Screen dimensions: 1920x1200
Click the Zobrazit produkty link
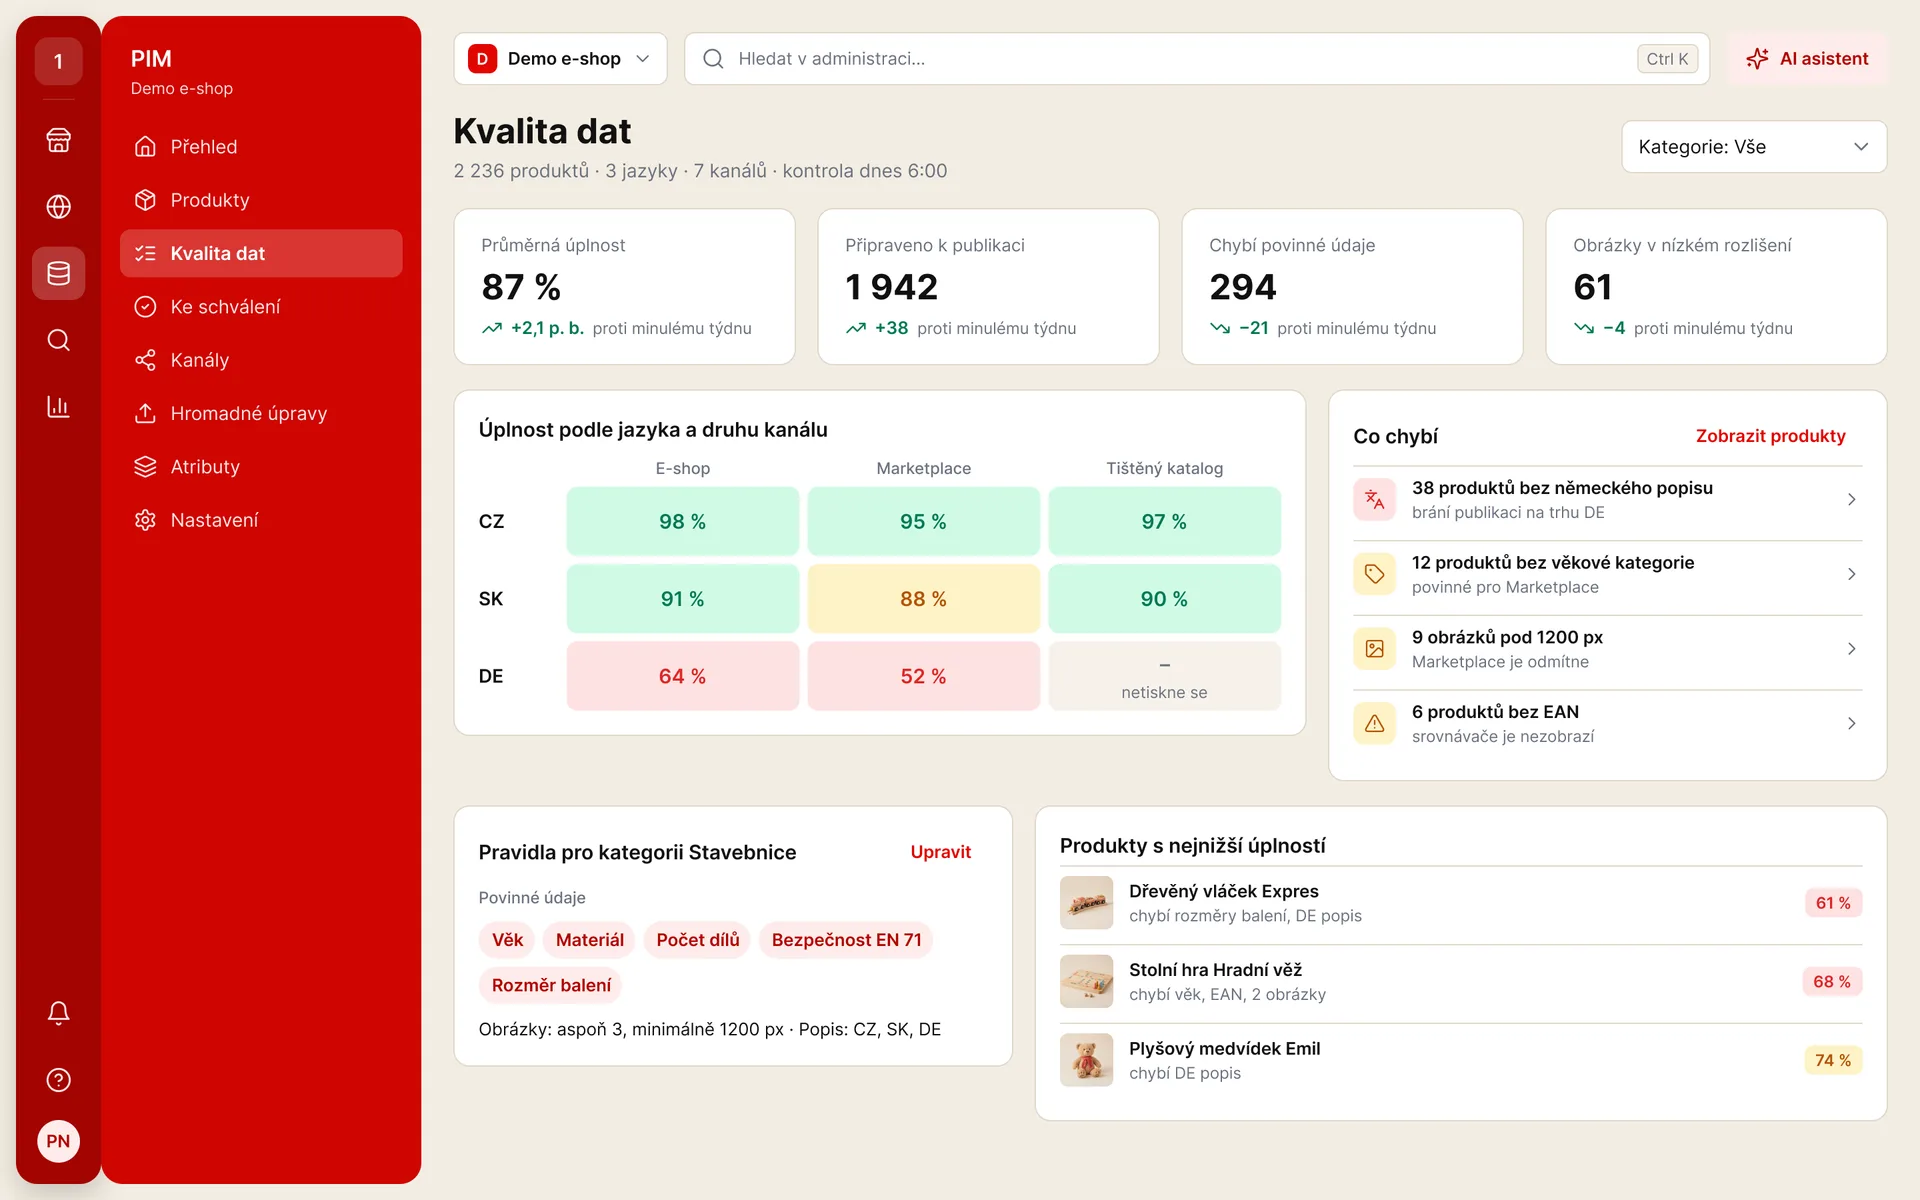1770,436
